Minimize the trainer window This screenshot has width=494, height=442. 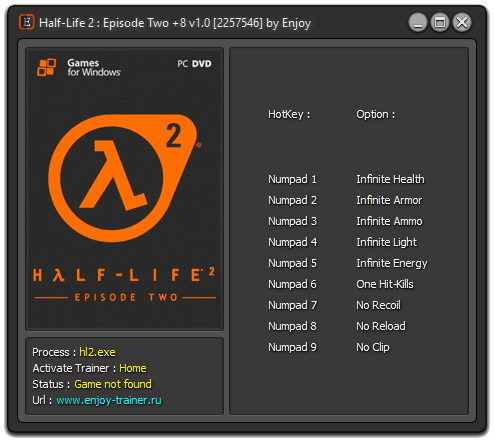click(x=418, y=23)
